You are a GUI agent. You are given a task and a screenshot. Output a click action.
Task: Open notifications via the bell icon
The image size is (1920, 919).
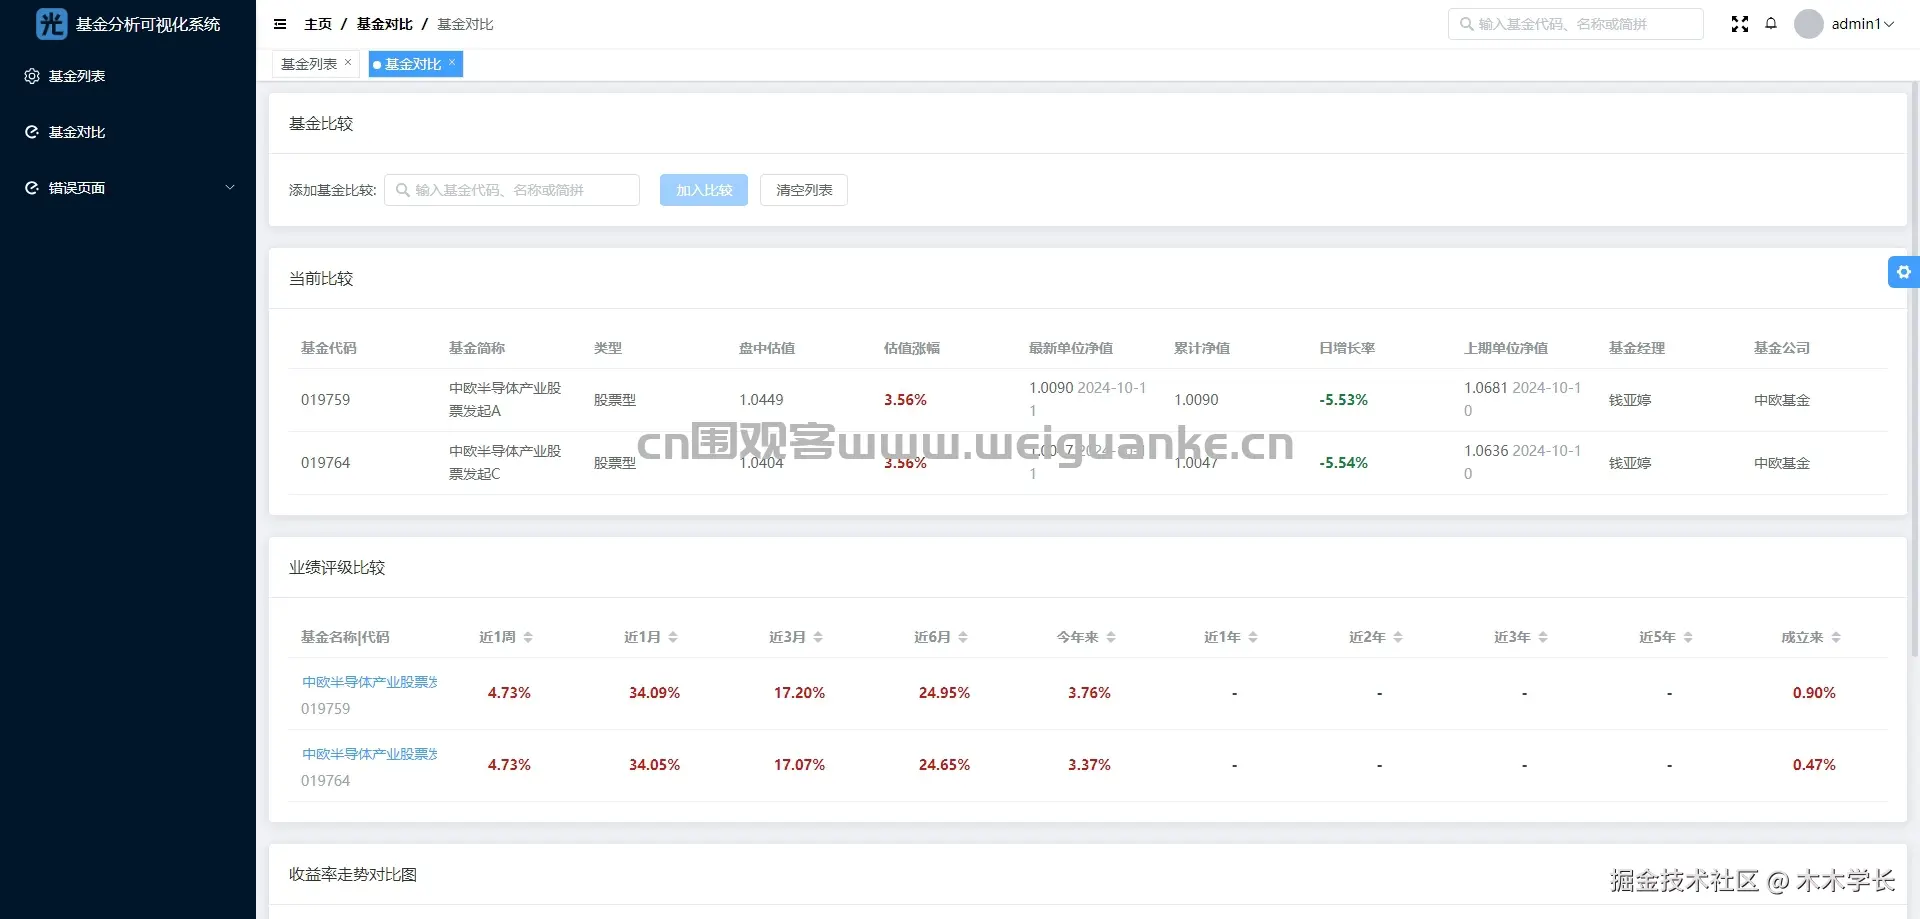pos(1771,24)
